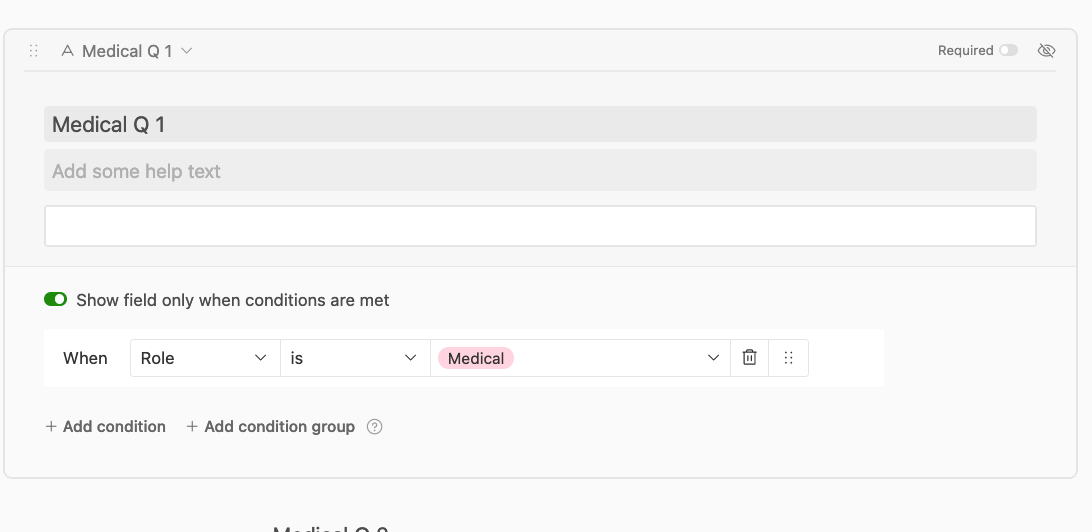Image resolution: width=1092 pixels, height=532 pixels.
Task: Toggle the Required switch
Action: point(1008,50)
